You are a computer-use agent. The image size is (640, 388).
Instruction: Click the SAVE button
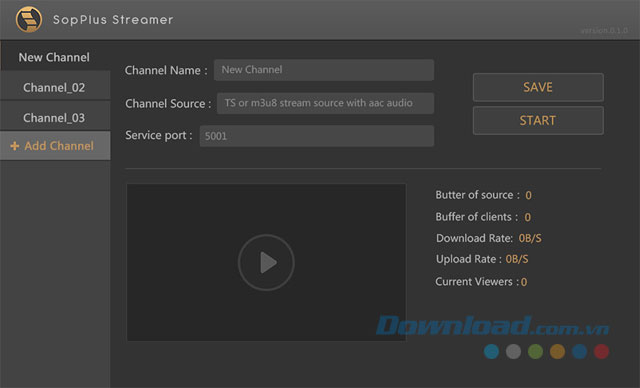tap(538, 87)
